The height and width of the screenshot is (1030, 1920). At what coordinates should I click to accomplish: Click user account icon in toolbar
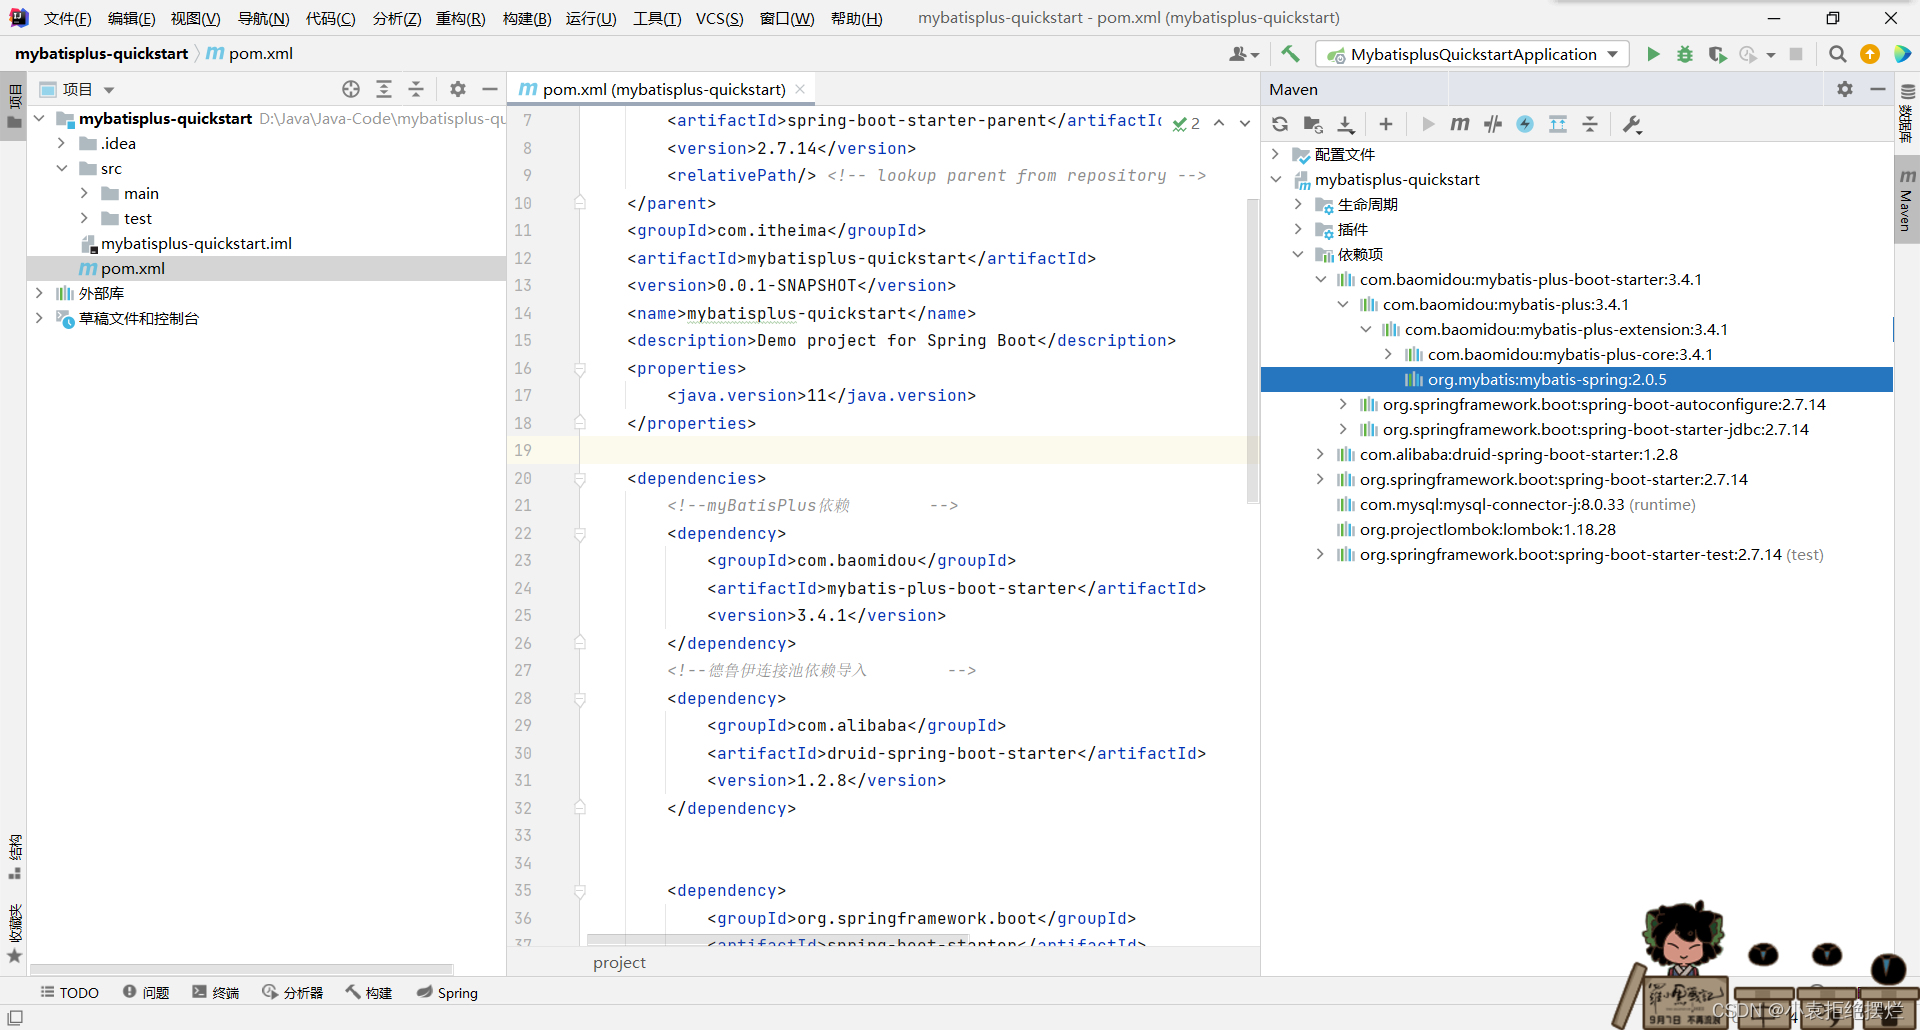click(x=1243, y=54)
